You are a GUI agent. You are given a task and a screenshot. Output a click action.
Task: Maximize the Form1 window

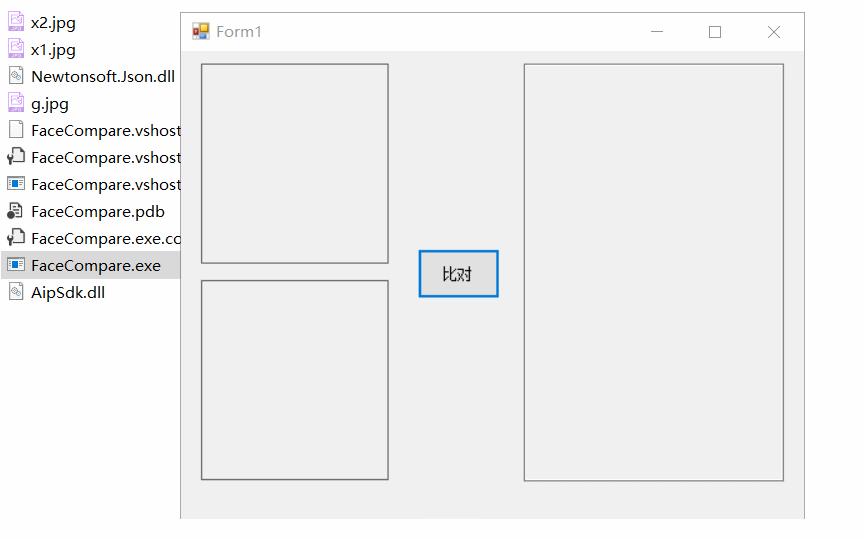(x=715, y=32)
